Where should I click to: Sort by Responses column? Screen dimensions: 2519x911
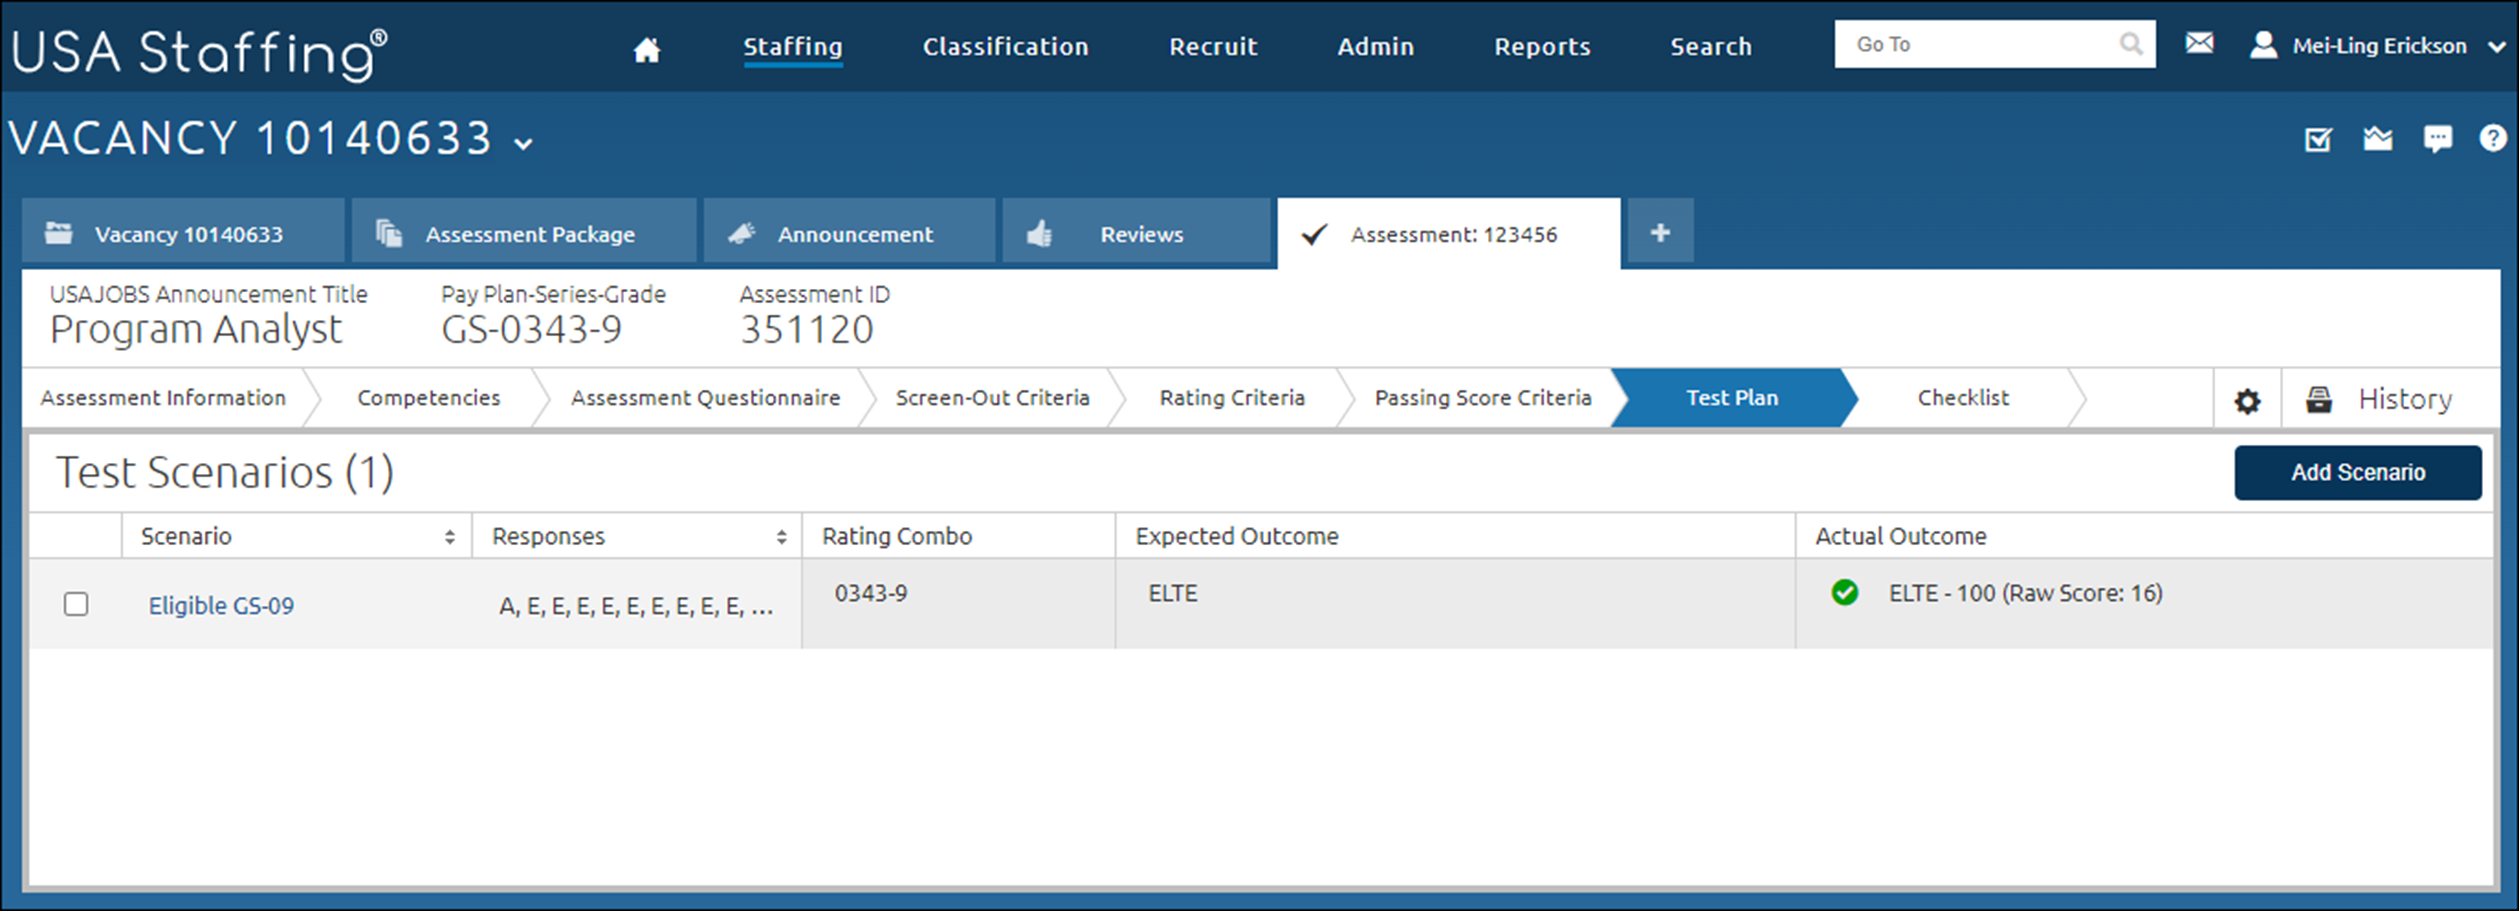tap(781, 537)
